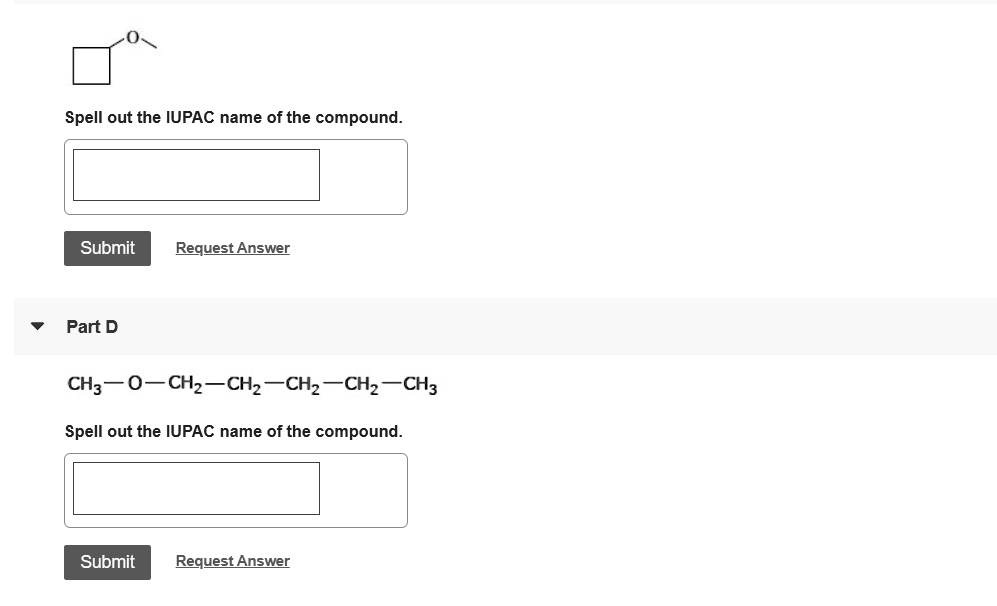
Task: Click the Part D 'Spell out' instruction text
Action: pyautogui.click(x=233, y=431)
